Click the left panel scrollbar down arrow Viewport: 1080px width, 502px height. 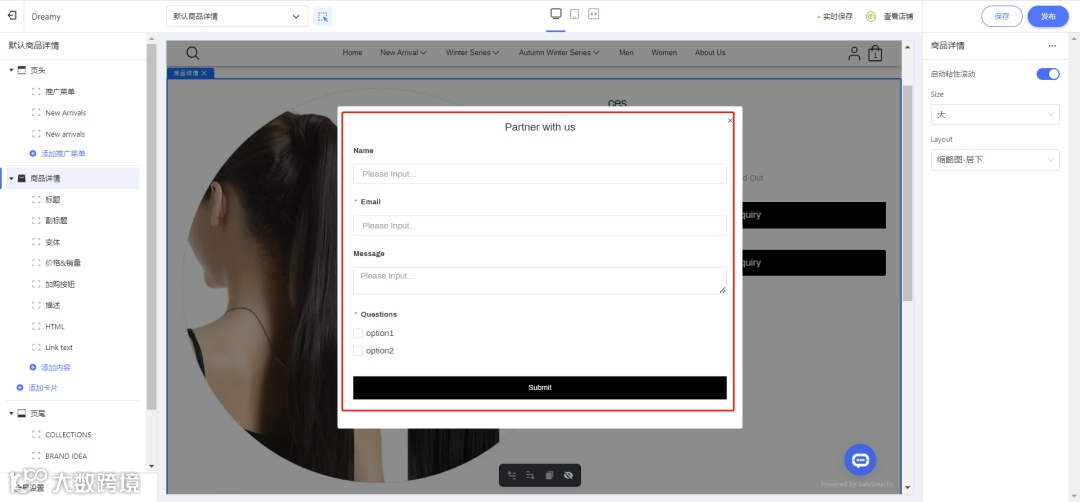click(152, 466)
